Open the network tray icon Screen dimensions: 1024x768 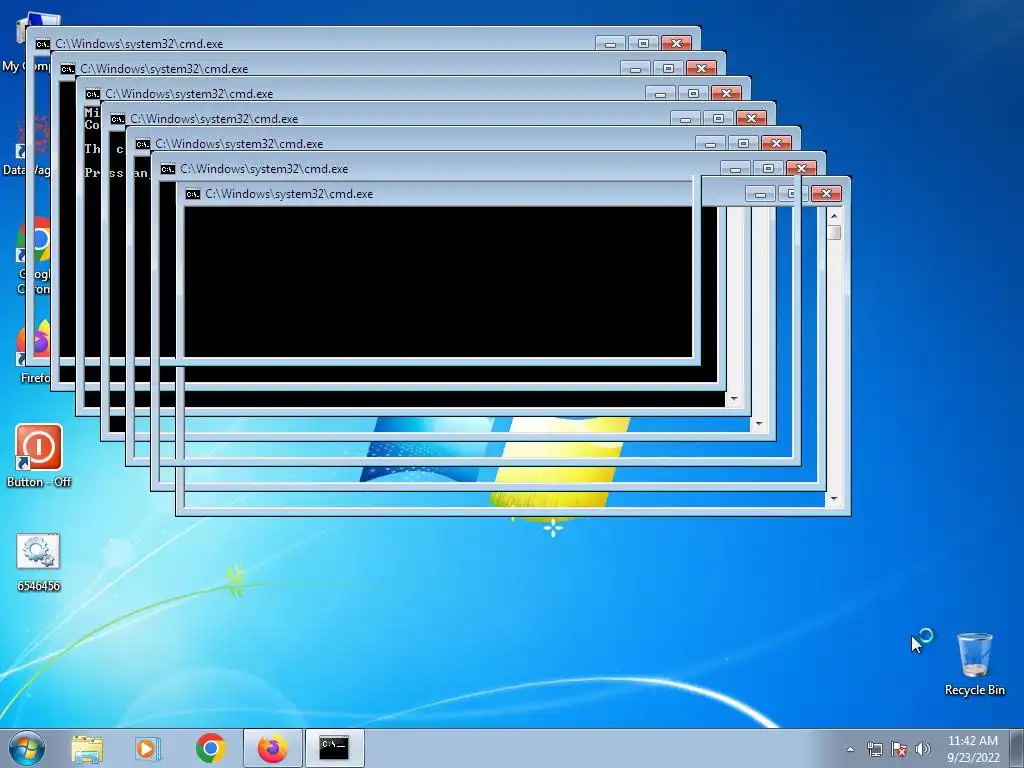[x=874, y=749]
